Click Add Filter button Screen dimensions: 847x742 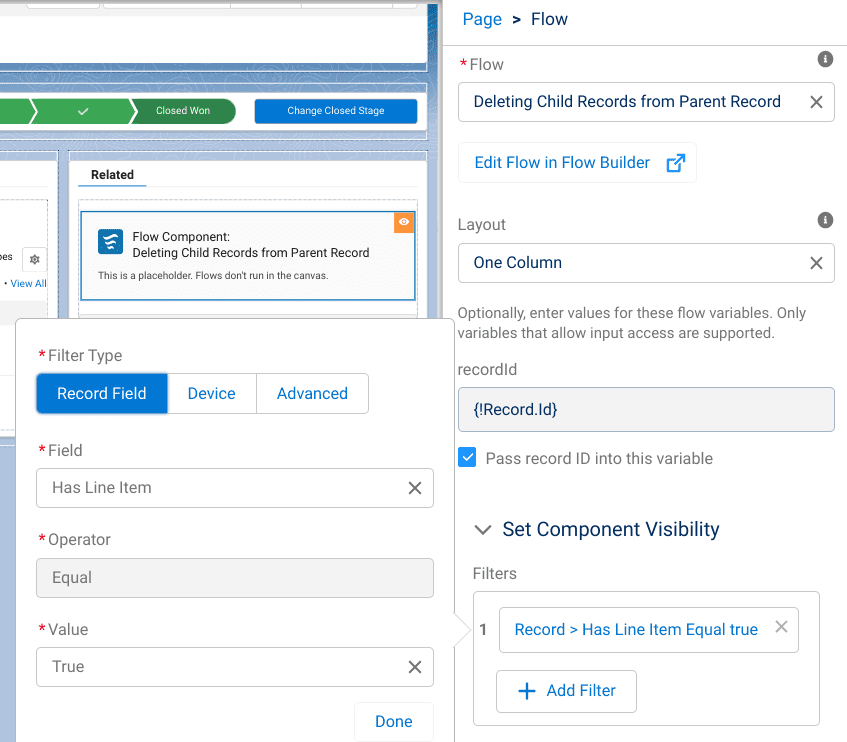click(x=566, y=691)
